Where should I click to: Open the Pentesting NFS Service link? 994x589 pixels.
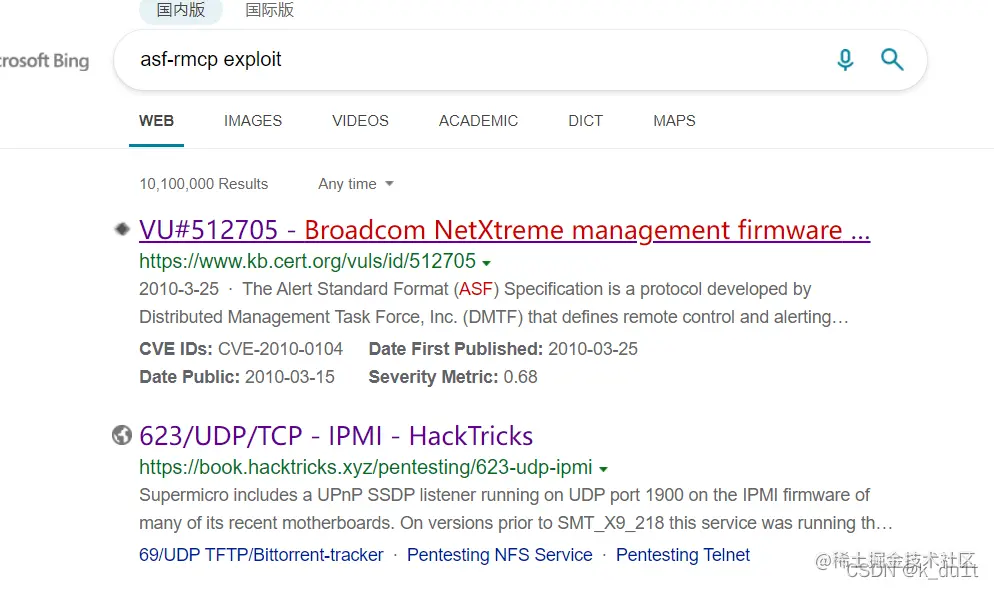click(x=500, y=555)
